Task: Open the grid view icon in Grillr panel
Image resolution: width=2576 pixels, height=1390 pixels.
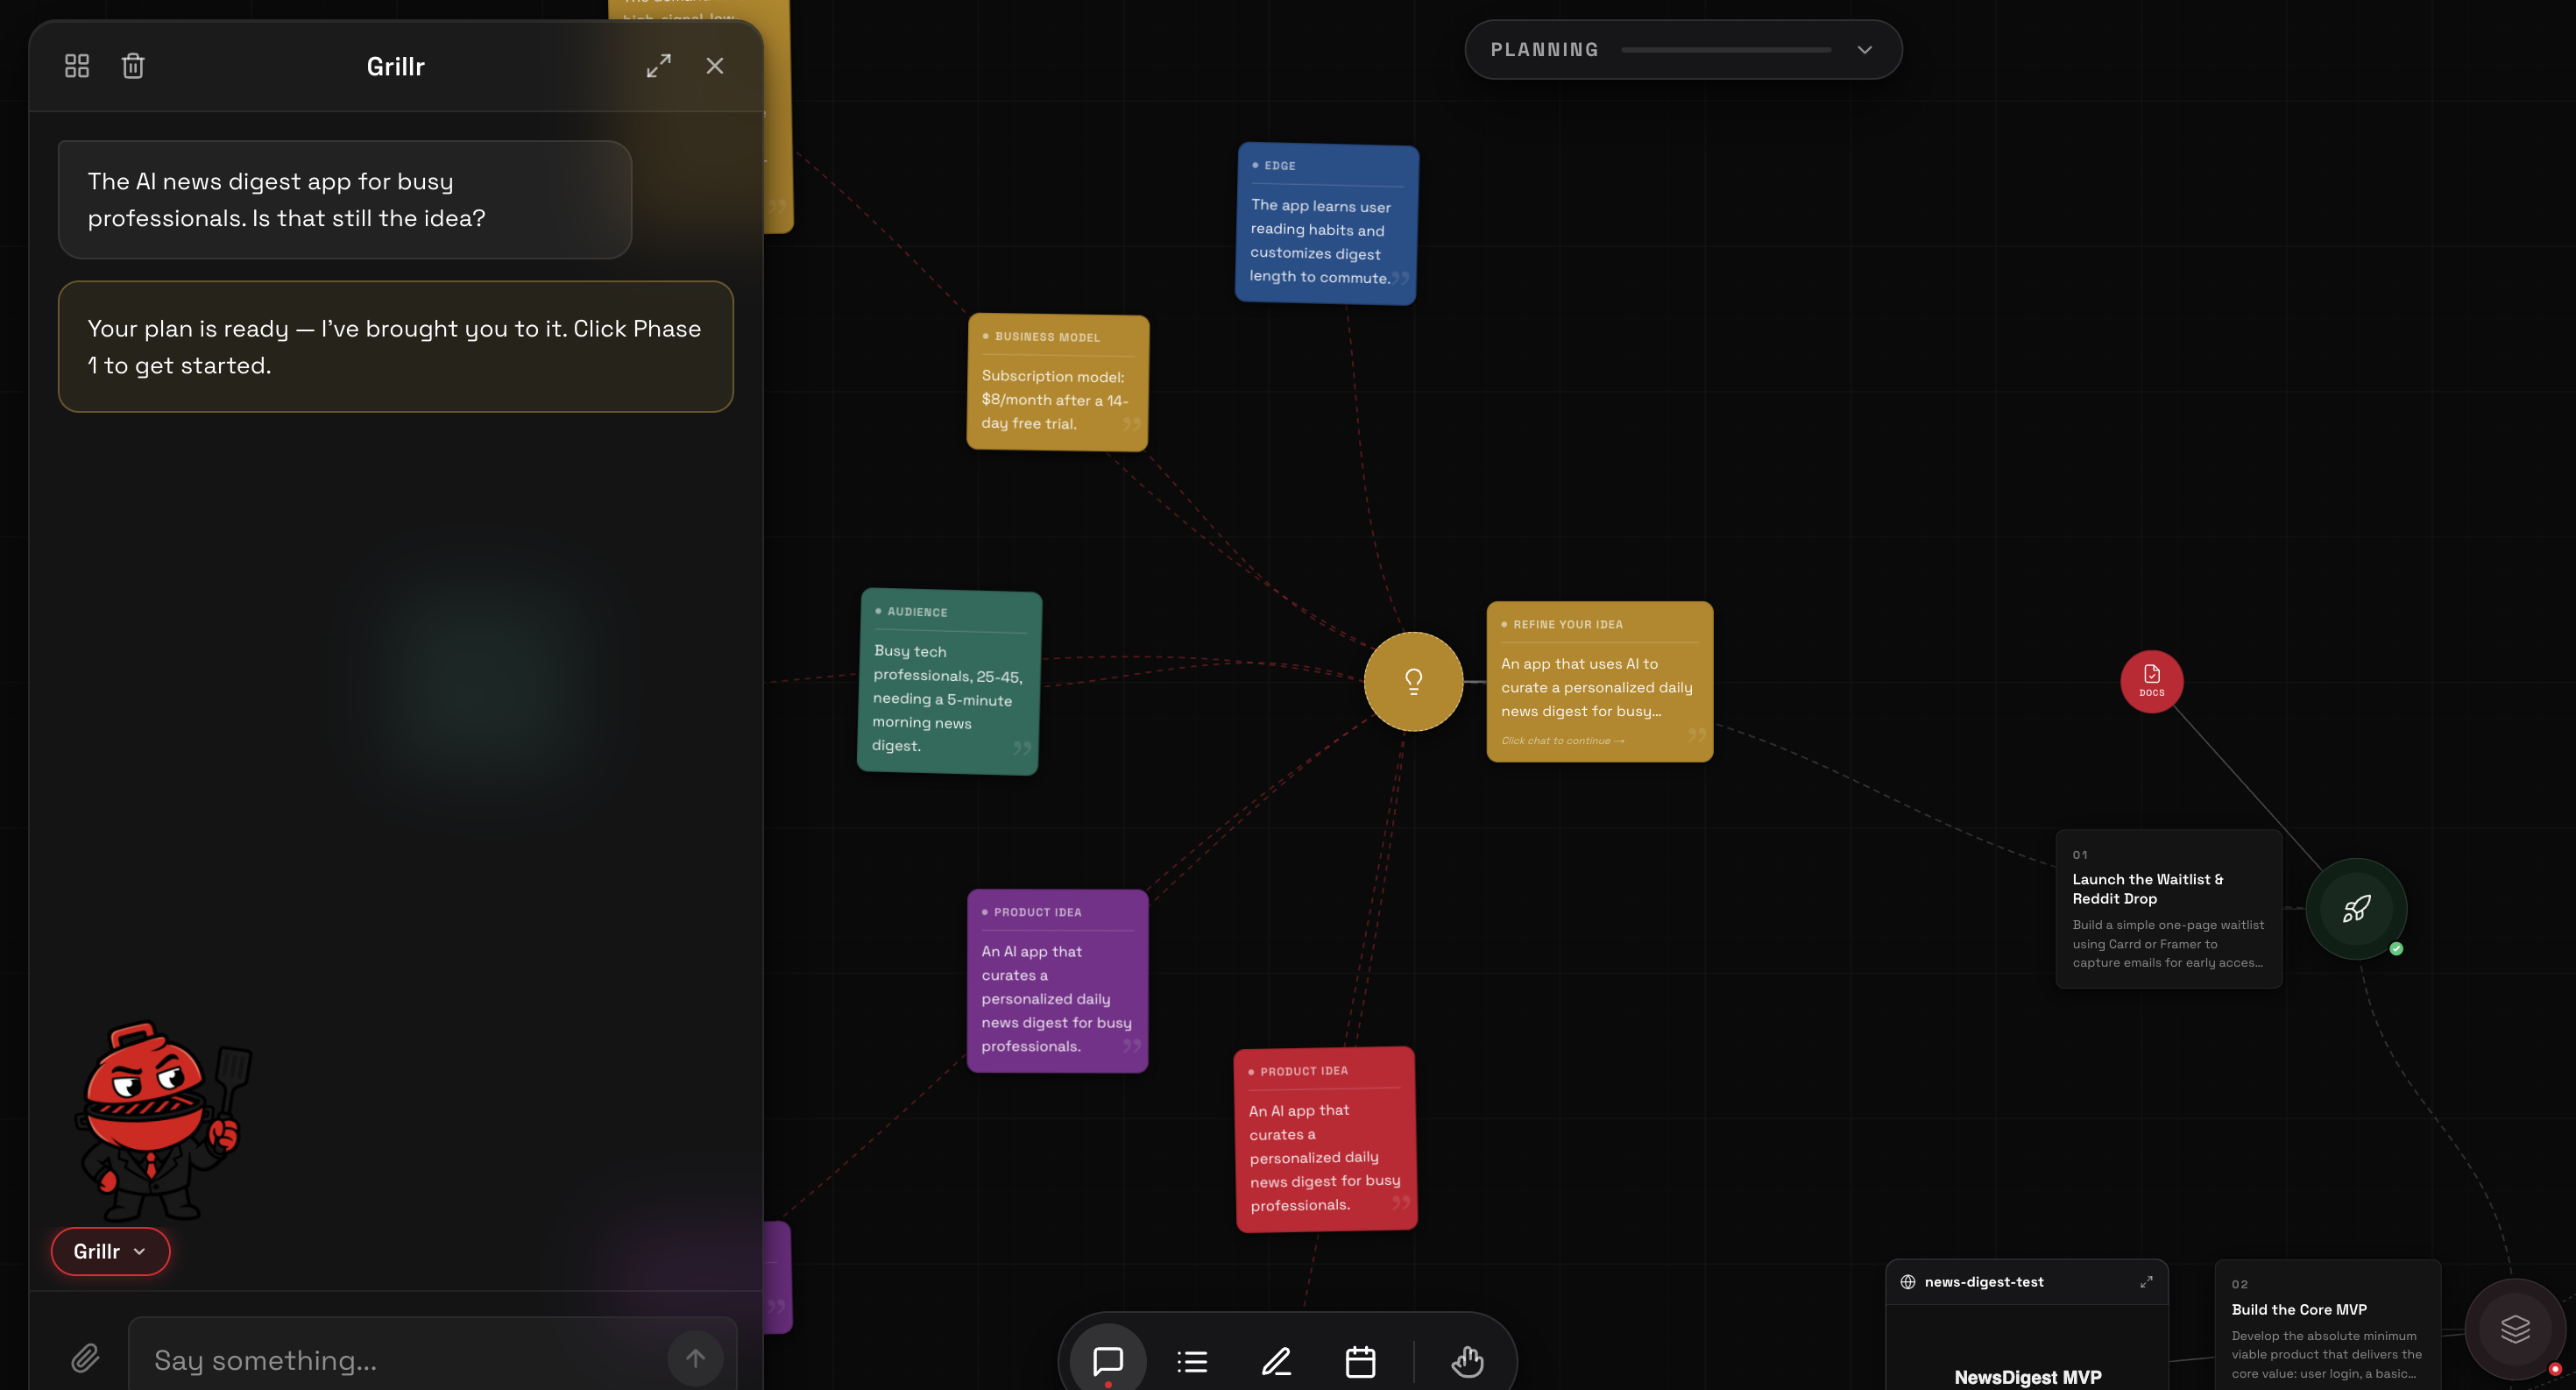Action: [77, 66]
